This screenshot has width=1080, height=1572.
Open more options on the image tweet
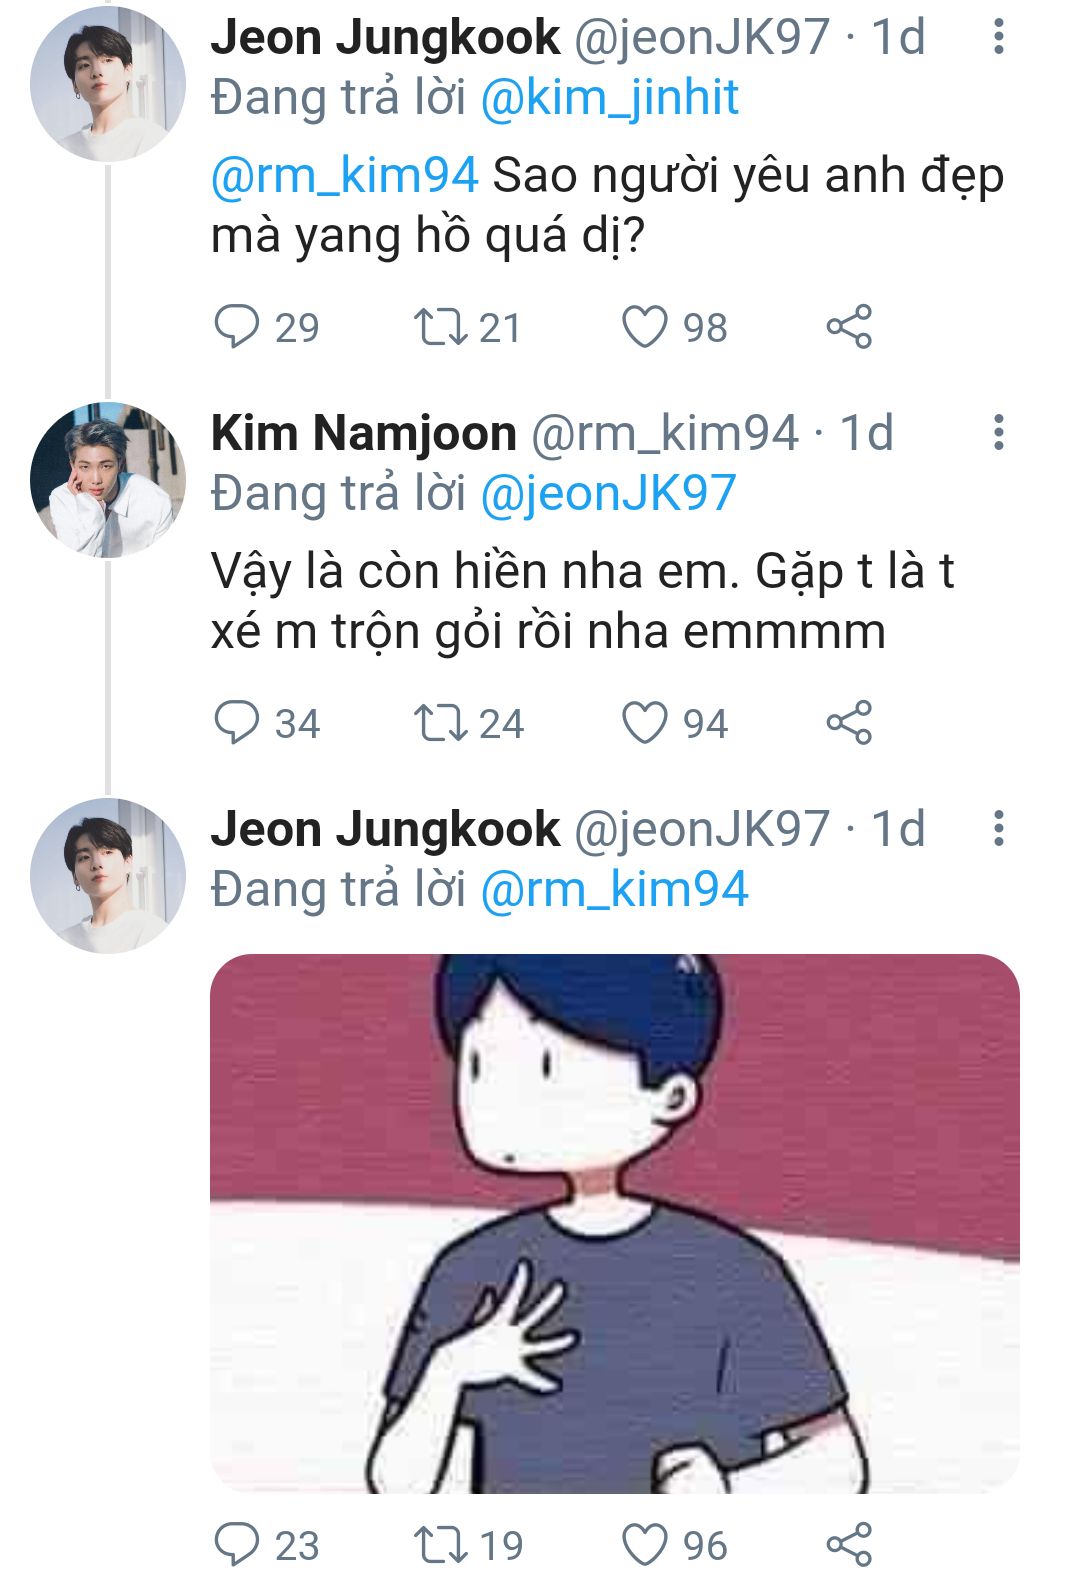tap(997, 829)
